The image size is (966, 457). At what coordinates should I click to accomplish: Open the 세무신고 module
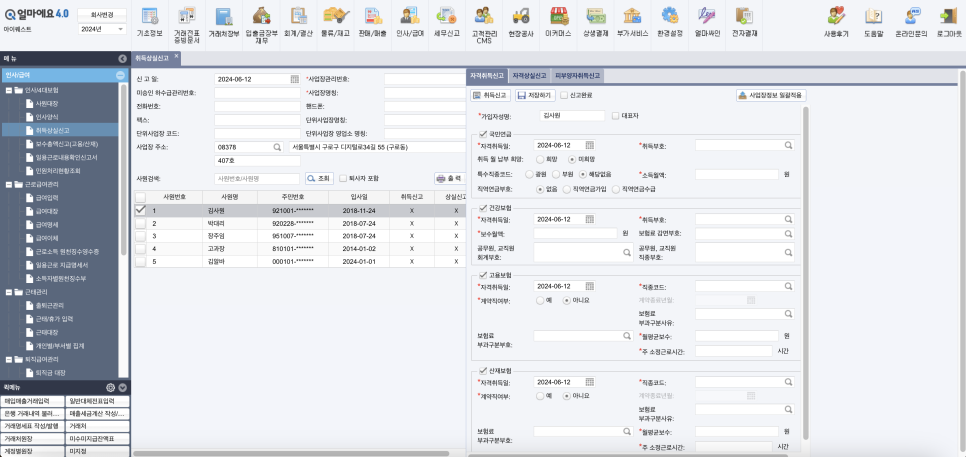[x=447, y=23]
